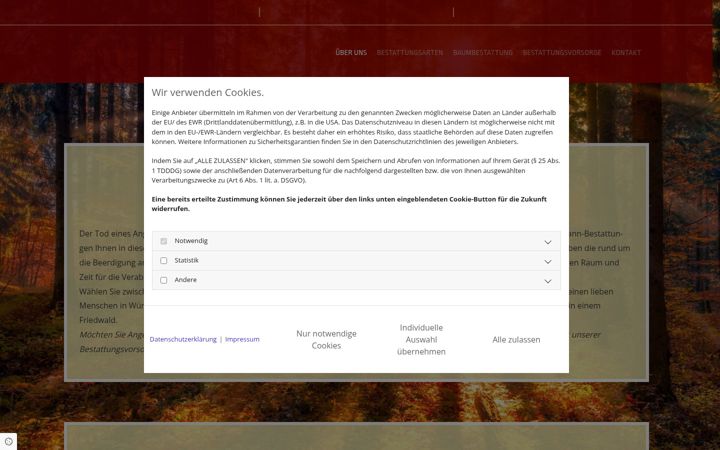Open the ÜBER UNS menu item

tap(351, 52)
